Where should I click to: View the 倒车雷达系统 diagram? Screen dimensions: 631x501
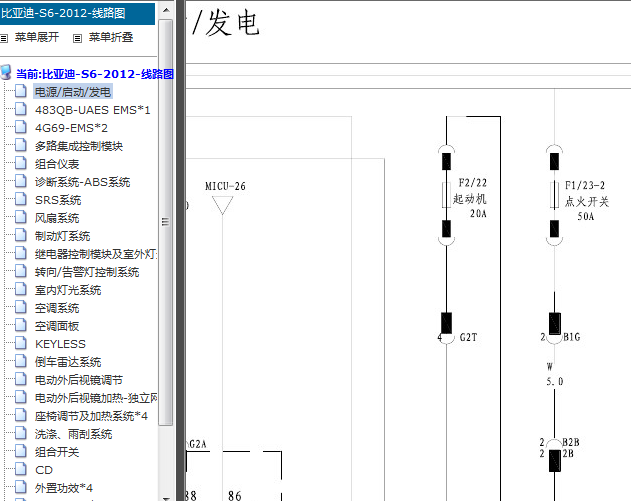pyautogui.click(x=68, y=362)
